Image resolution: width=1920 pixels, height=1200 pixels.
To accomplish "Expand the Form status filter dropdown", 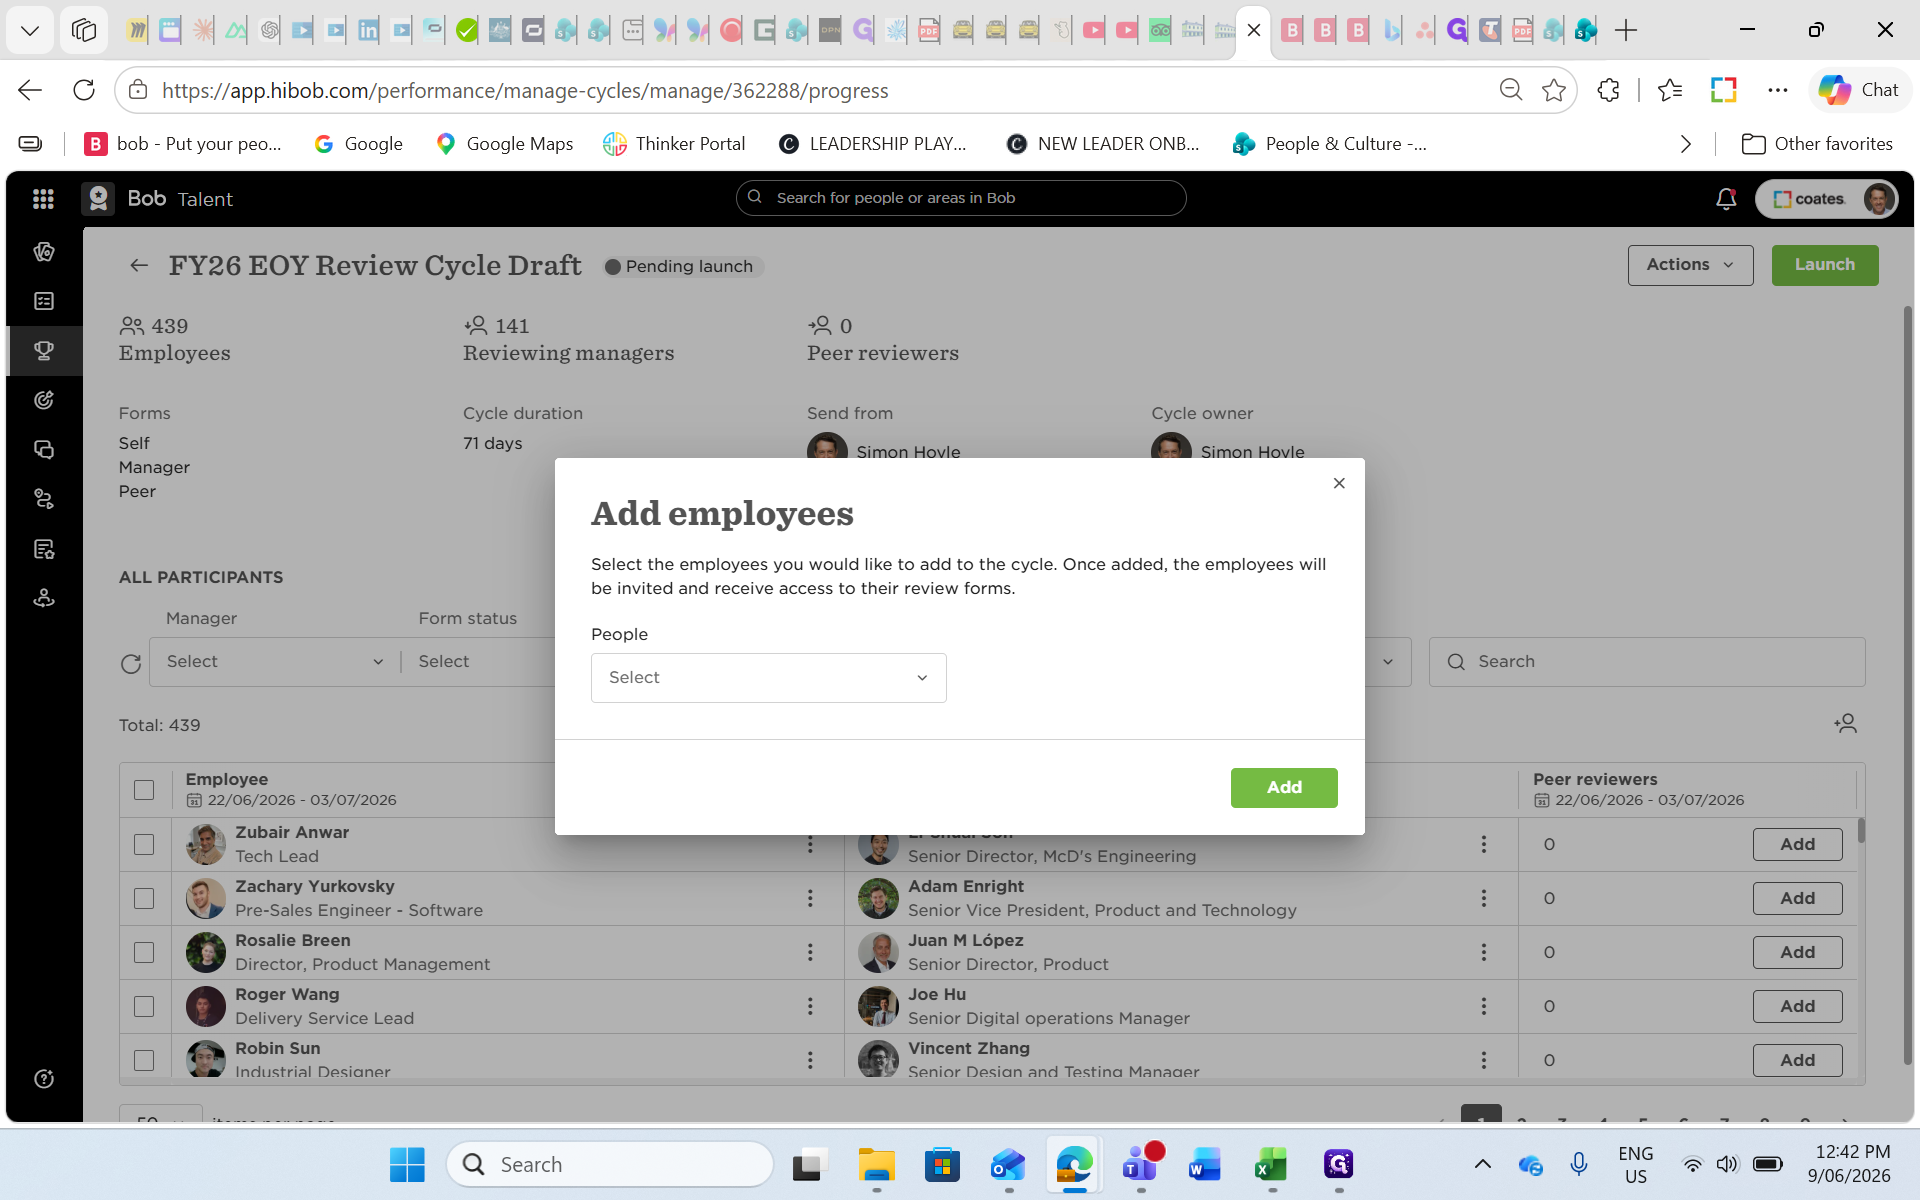I will click(x=484, y=662).
